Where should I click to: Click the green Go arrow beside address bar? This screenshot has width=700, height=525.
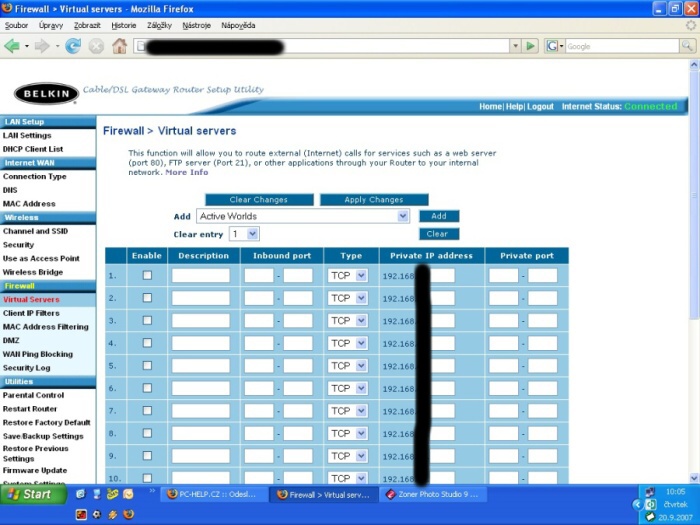(x=530, y=46)
